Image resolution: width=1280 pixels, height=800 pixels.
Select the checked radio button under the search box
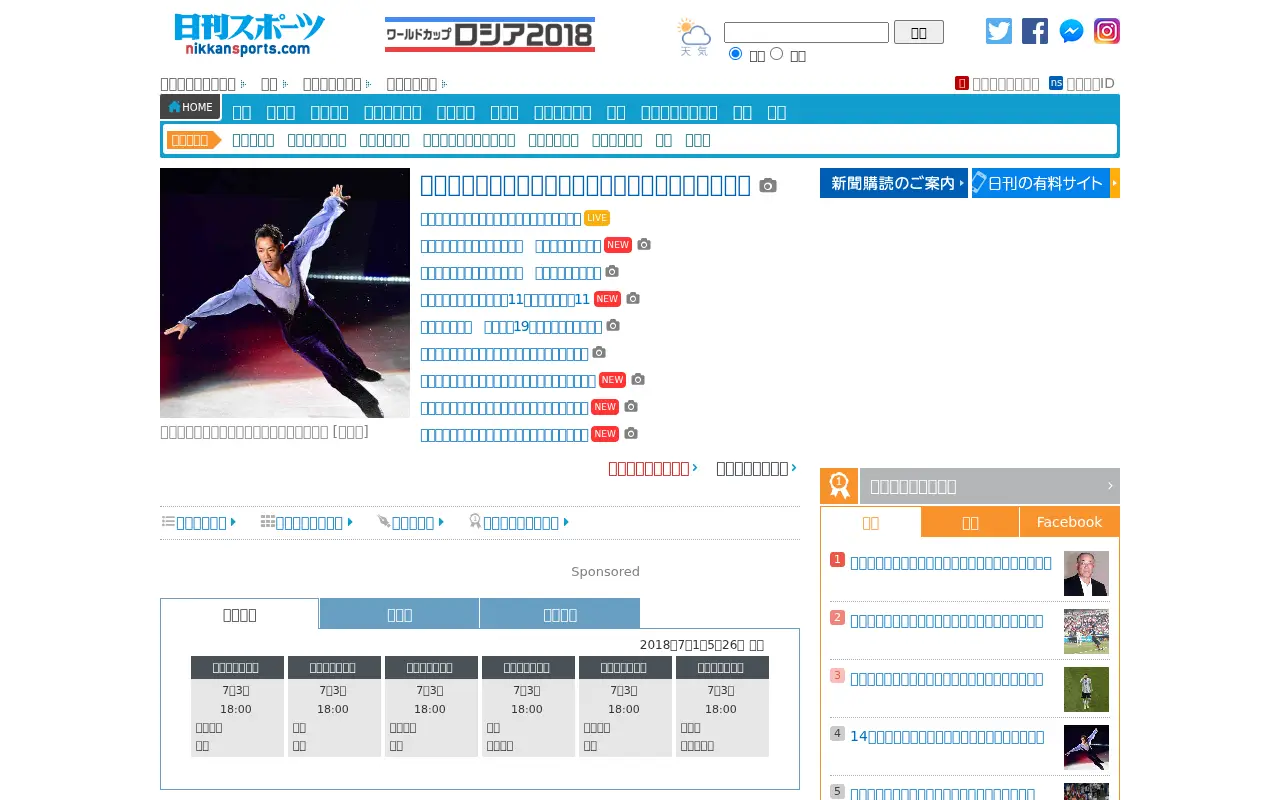pyautogui.click(x=736, y=54)
